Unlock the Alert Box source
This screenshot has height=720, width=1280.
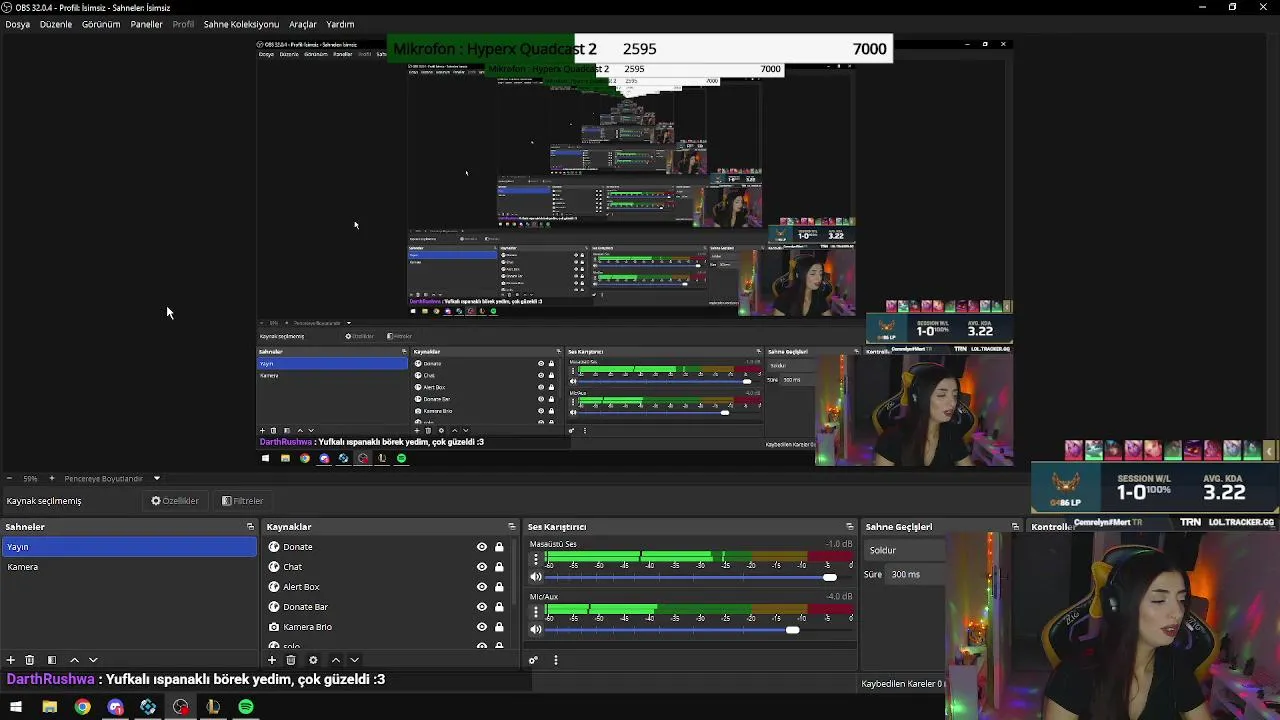tap(499, 587)
